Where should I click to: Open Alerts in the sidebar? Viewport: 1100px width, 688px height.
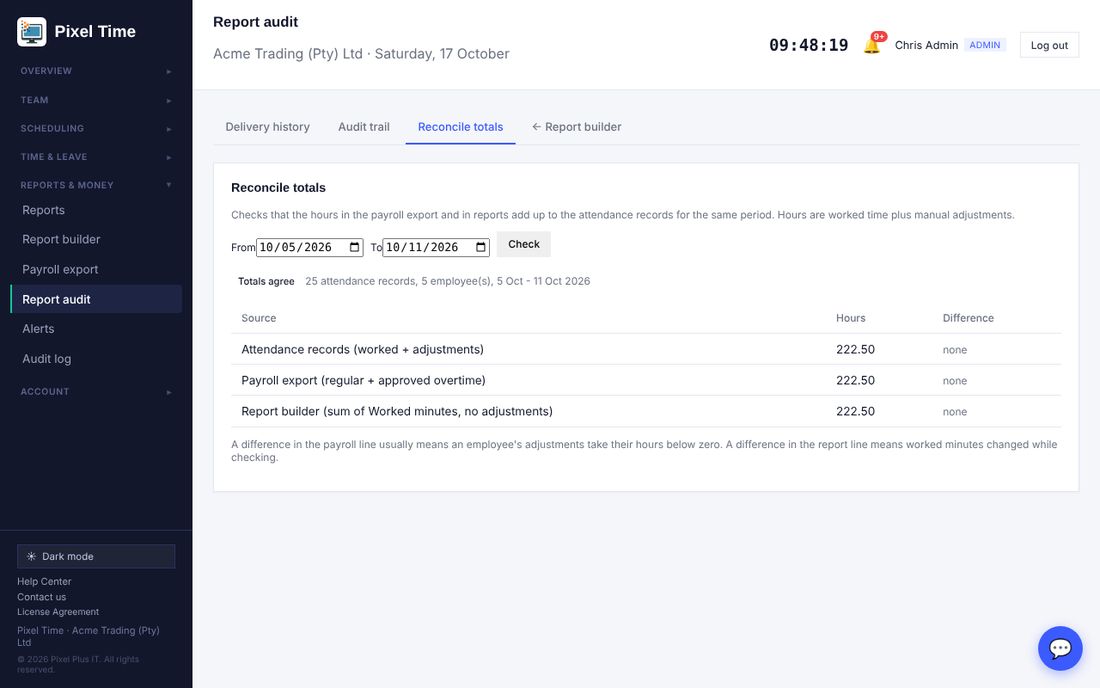coord(96,329)
